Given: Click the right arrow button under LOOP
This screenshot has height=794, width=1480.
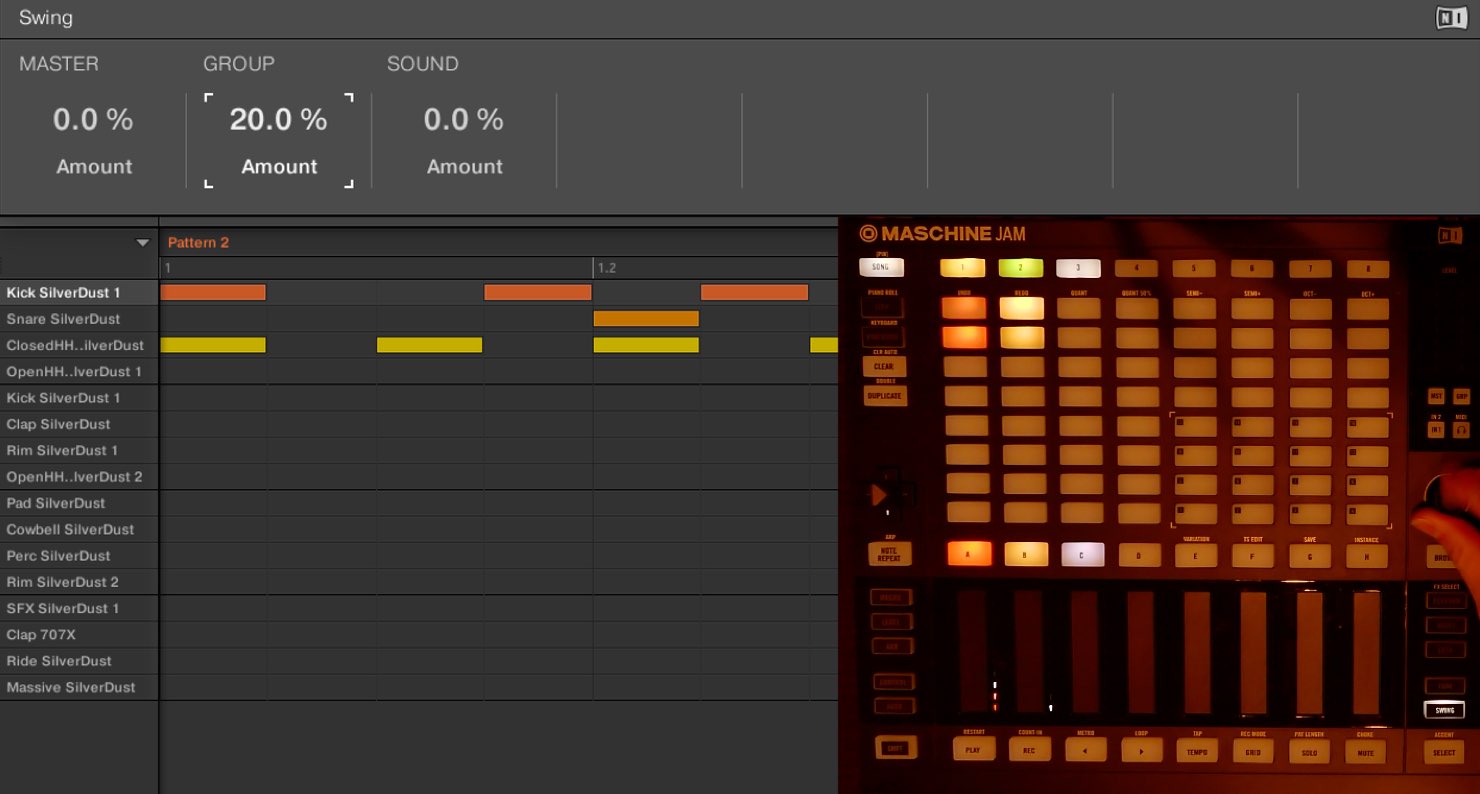Looking at the screenshot, I should [1142, 750].
